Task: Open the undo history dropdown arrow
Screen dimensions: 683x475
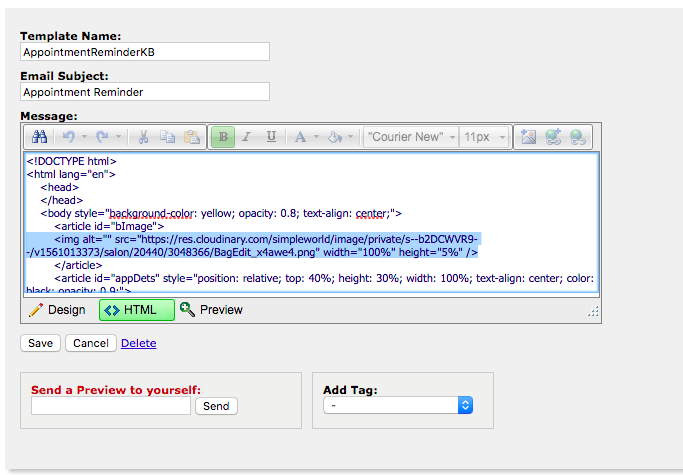Action: 85,137
